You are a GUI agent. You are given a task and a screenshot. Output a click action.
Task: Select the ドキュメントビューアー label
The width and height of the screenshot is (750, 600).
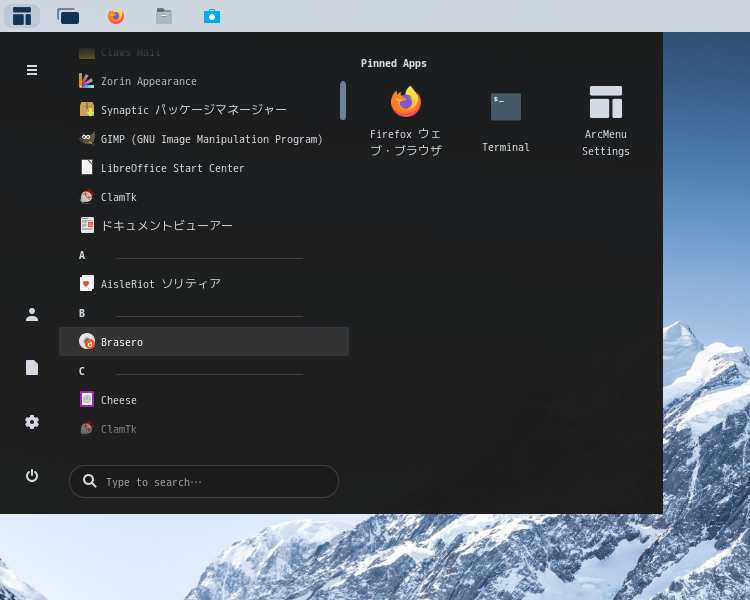[167, 226]
